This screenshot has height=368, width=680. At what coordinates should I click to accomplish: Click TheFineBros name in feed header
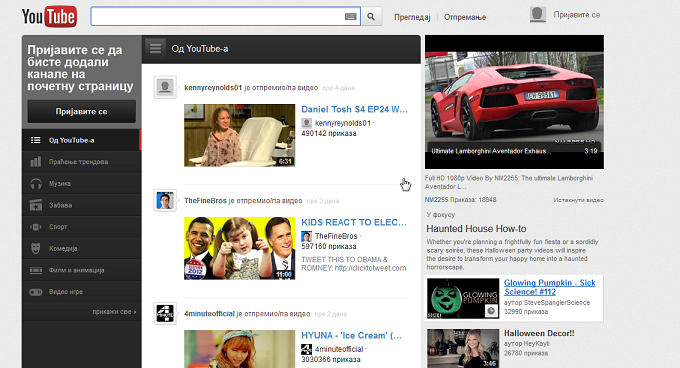coord(206,201)
